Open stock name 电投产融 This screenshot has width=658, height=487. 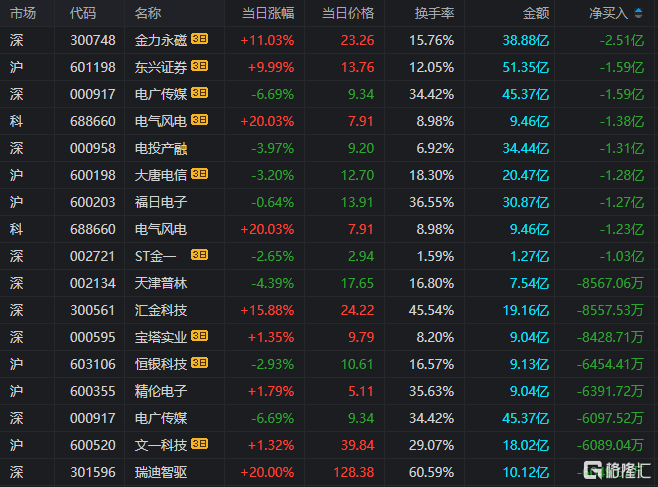click(161, 148)
